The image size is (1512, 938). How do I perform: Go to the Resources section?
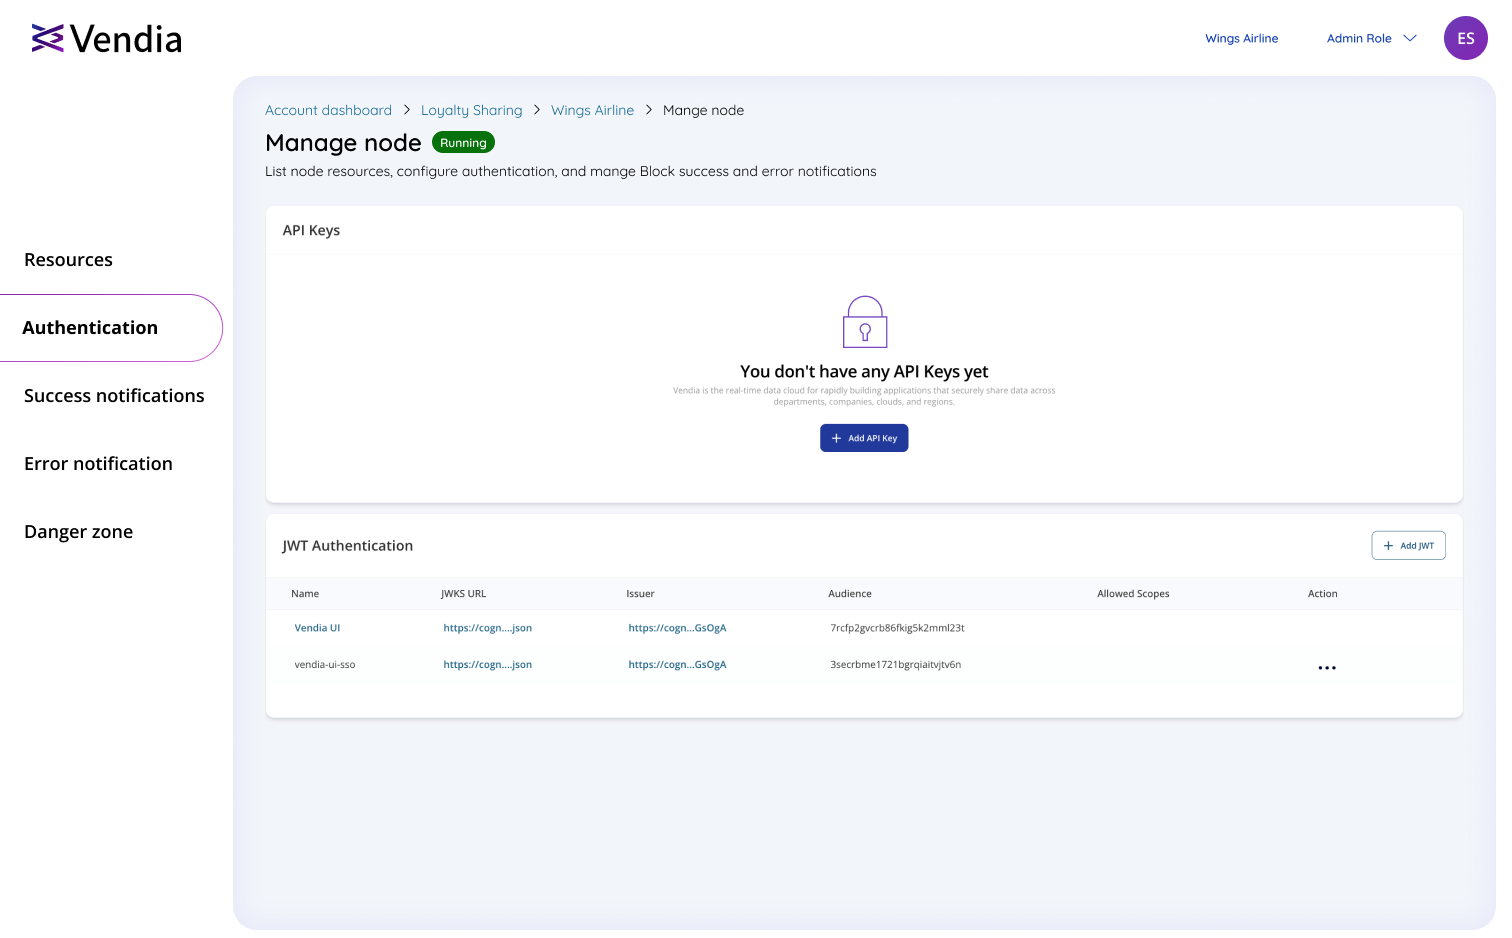[68, 260]
